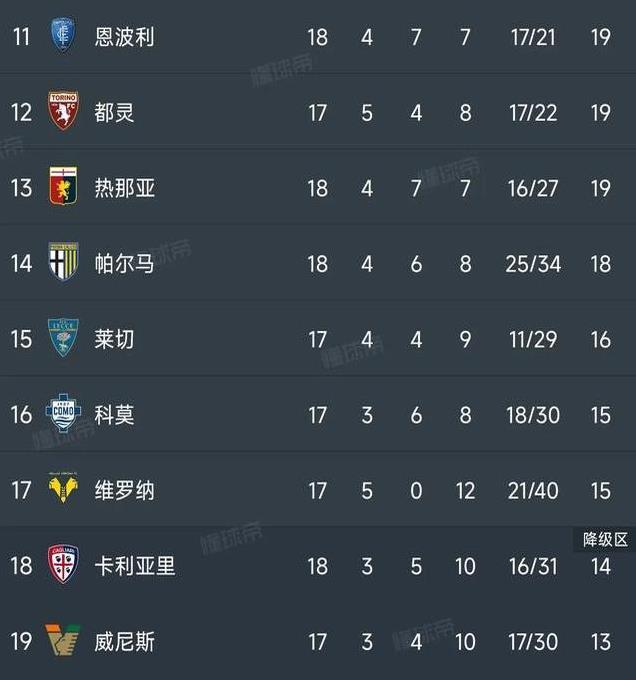
Task: Select 威尼斯 in row 19
Action: click(x=124, y=641)
